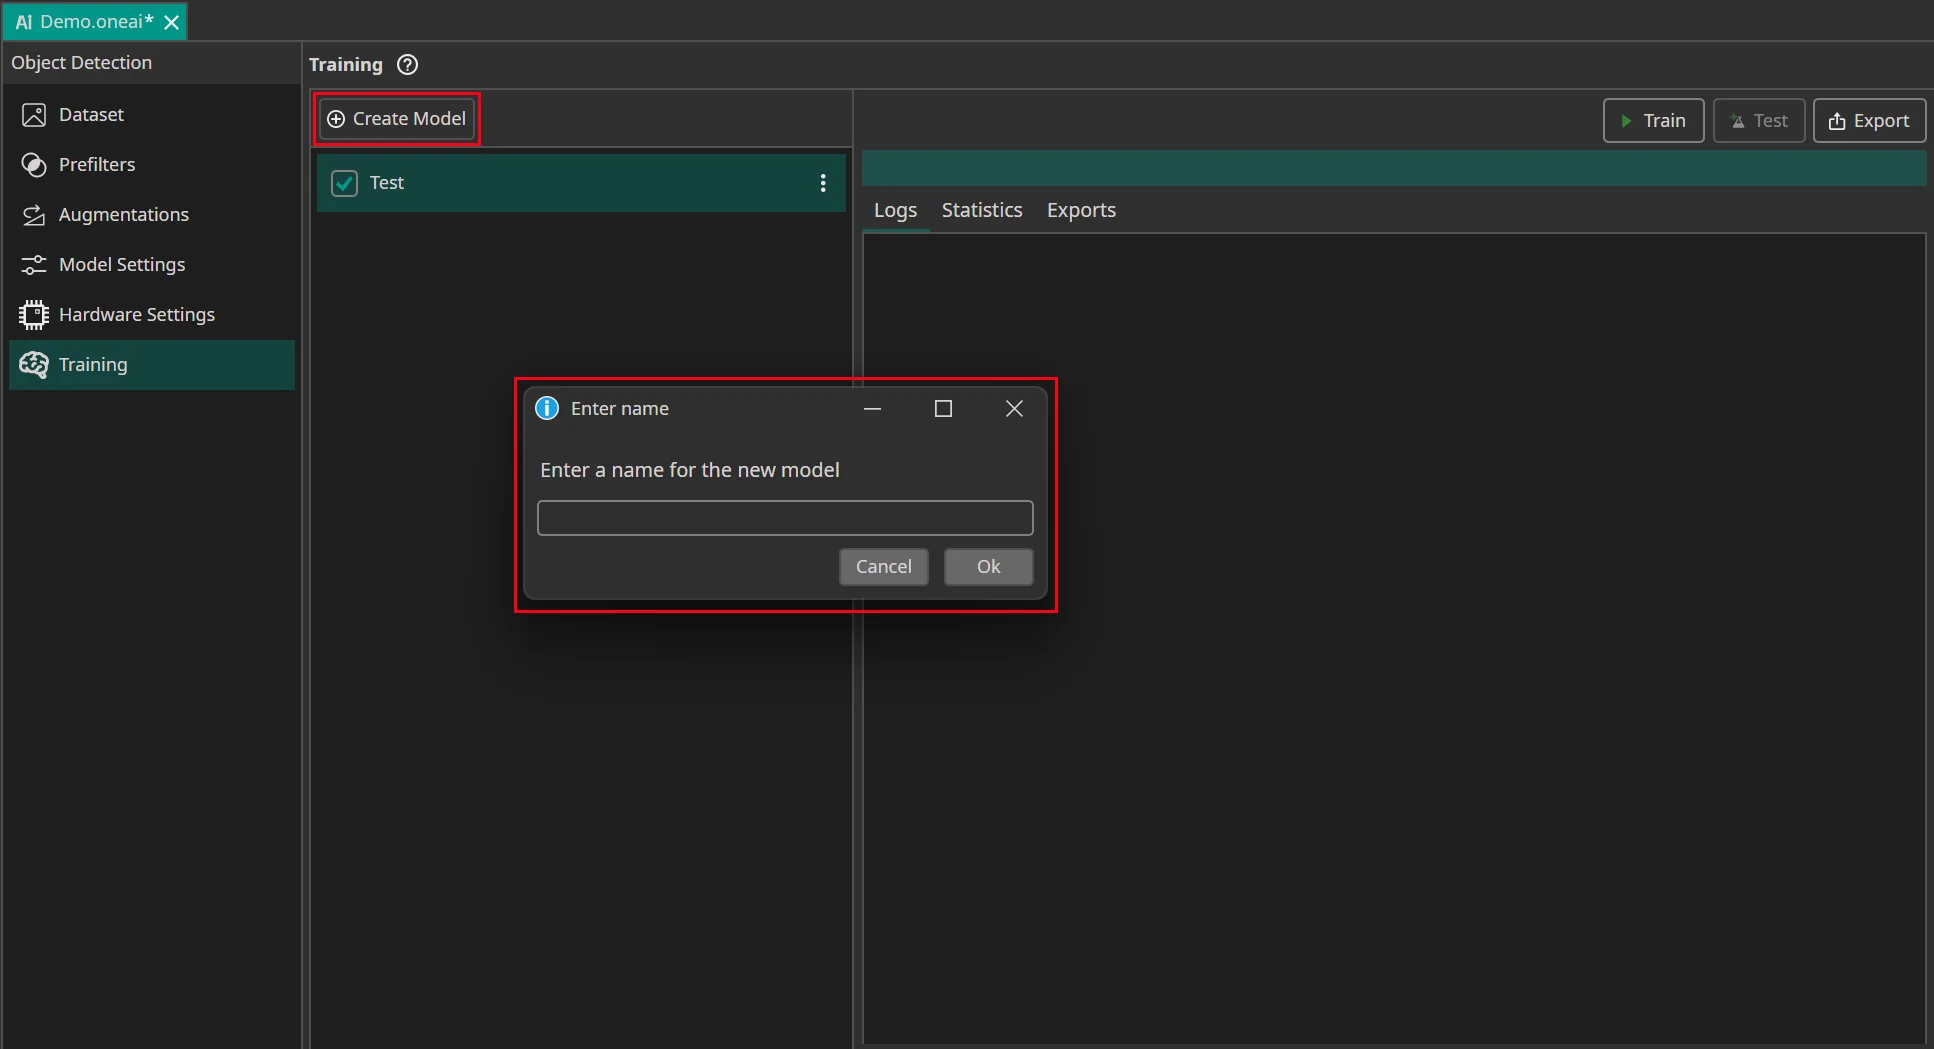Click the Hardware Settings chip icon
The image size is (1934, 1049).
34,315
